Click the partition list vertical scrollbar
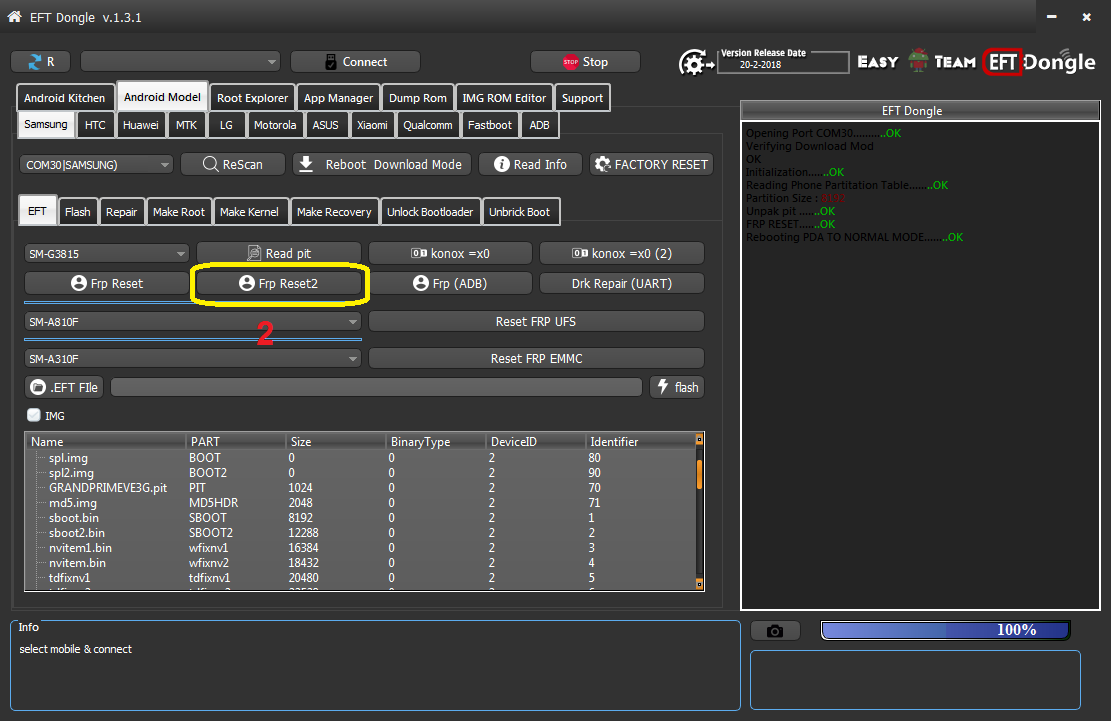 (x=699, y=511)
